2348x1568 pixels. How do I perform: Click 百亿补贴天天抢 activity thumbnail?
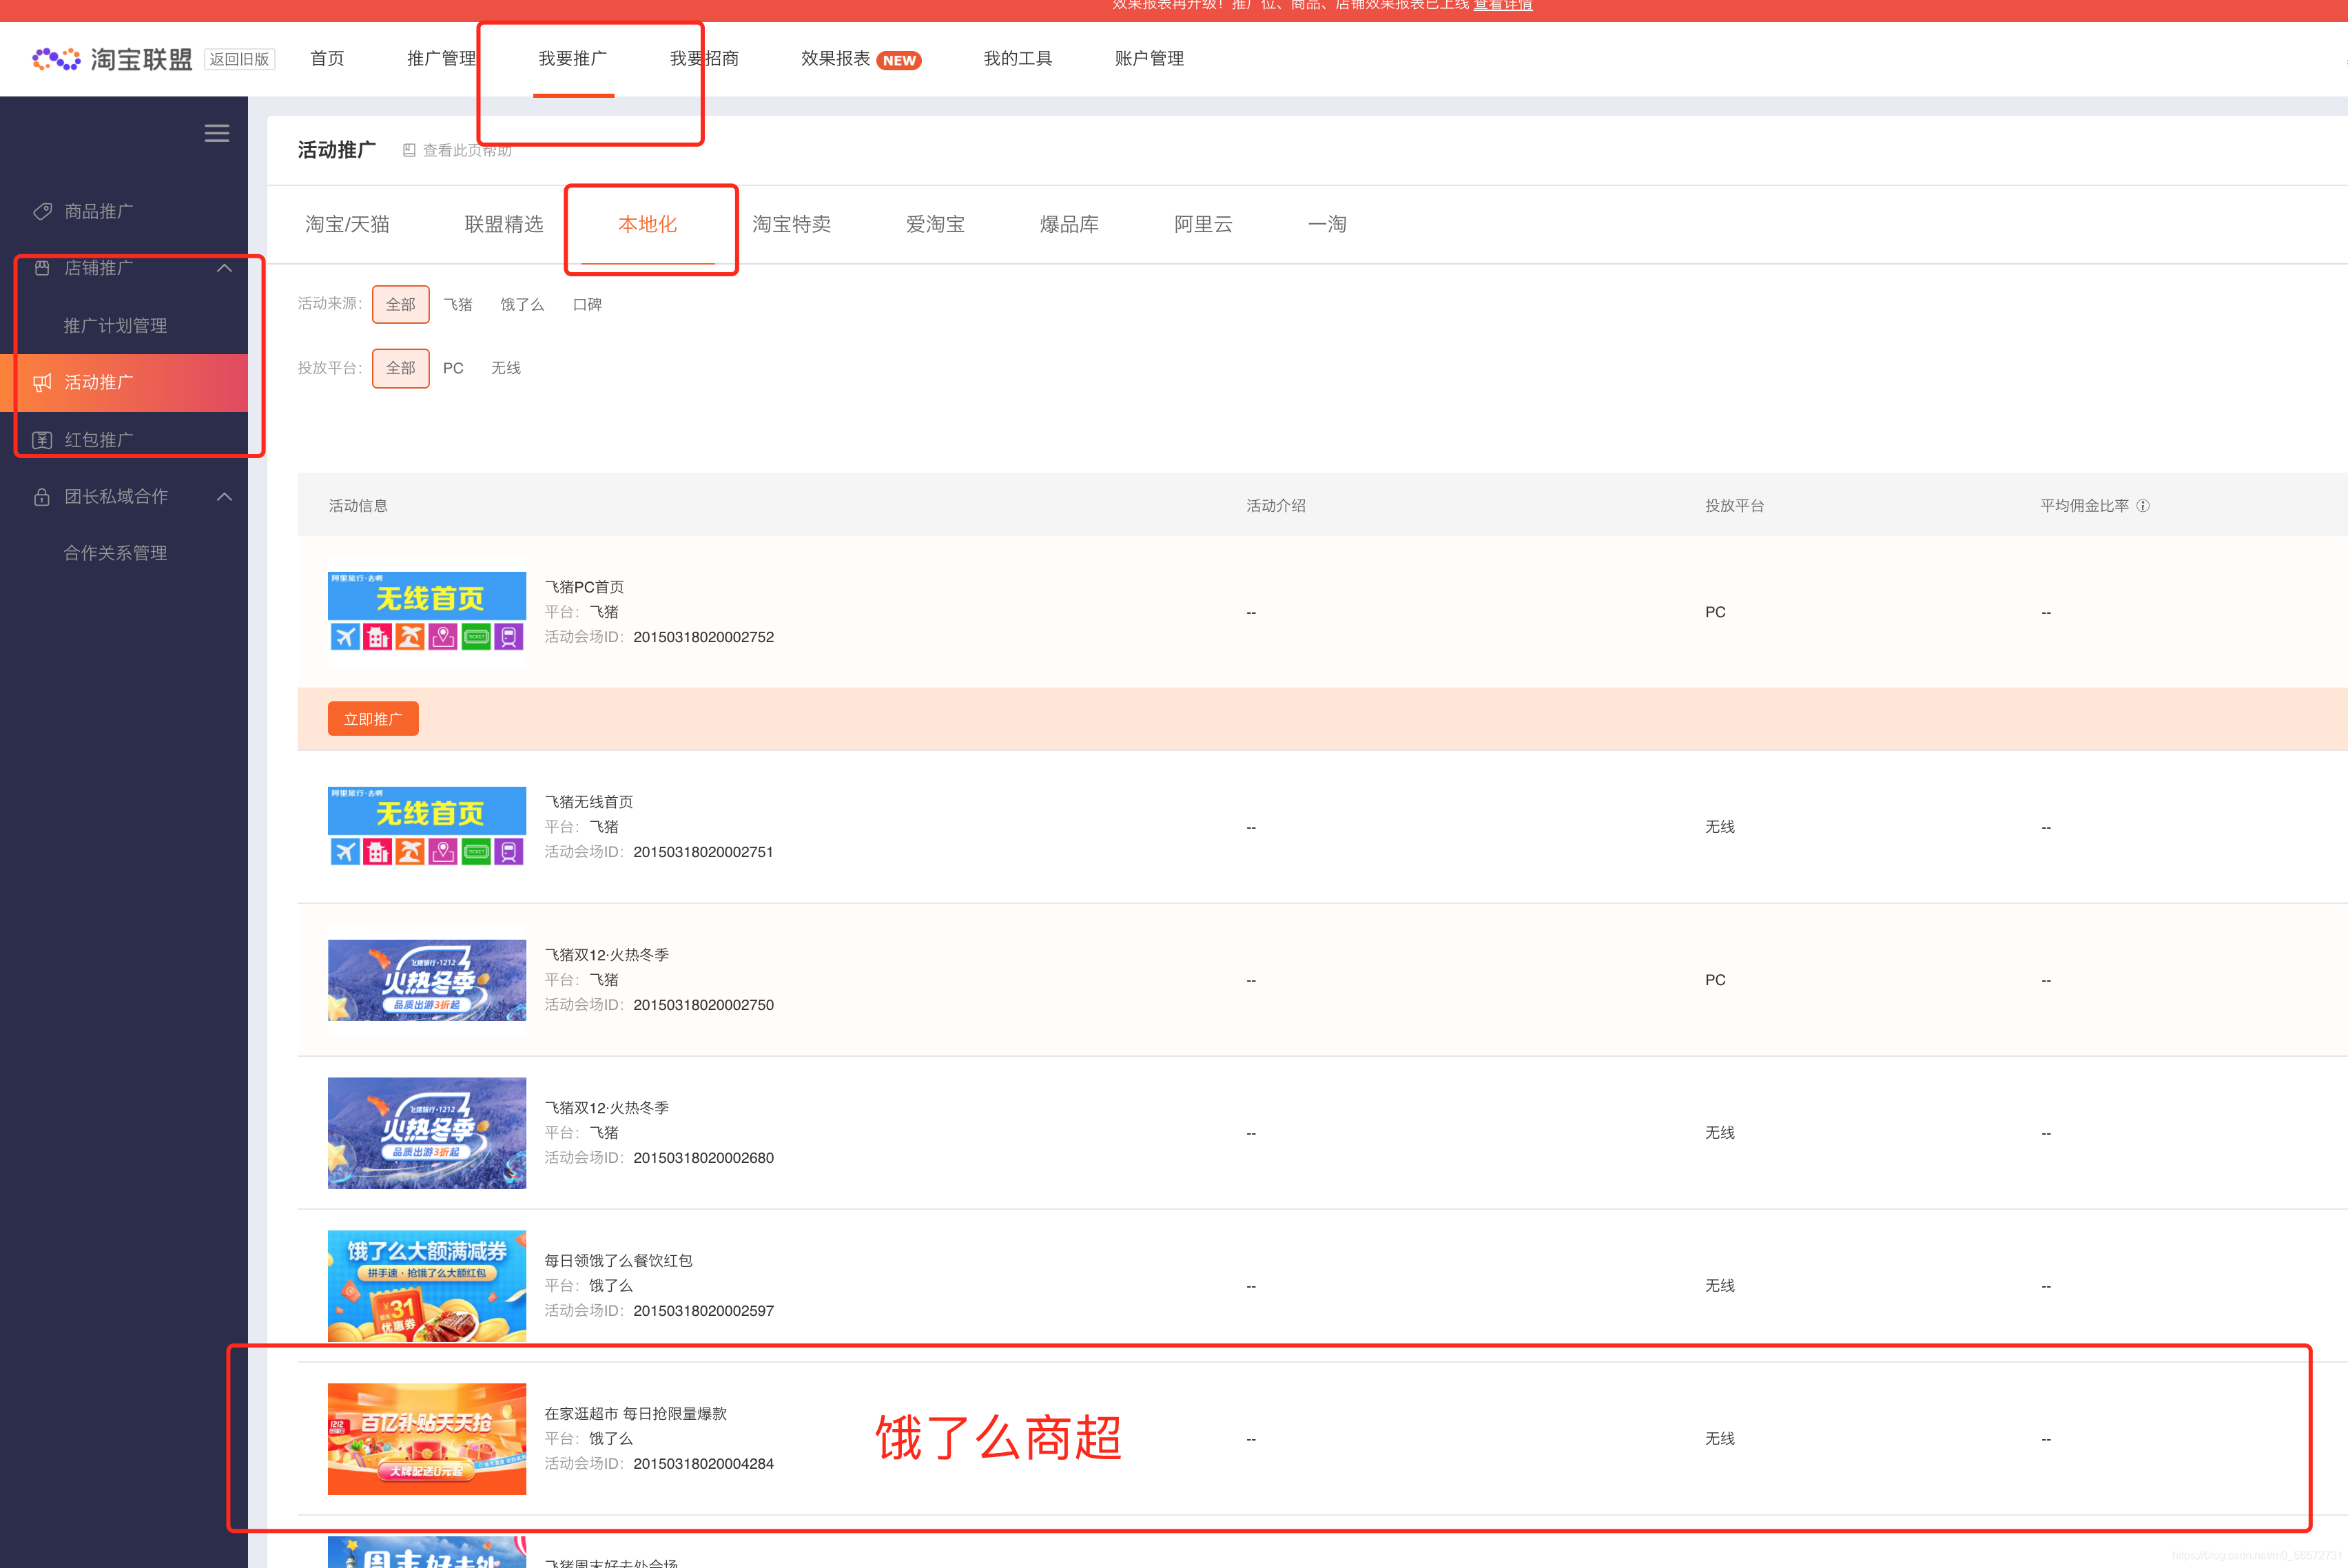click(x=427, y=1439)
